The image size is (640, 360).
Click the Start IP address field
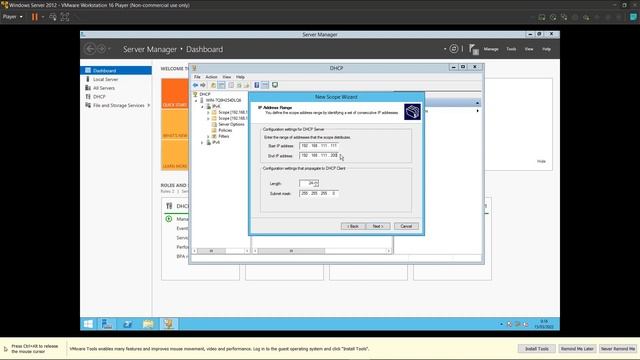click(x=319, y=146)
